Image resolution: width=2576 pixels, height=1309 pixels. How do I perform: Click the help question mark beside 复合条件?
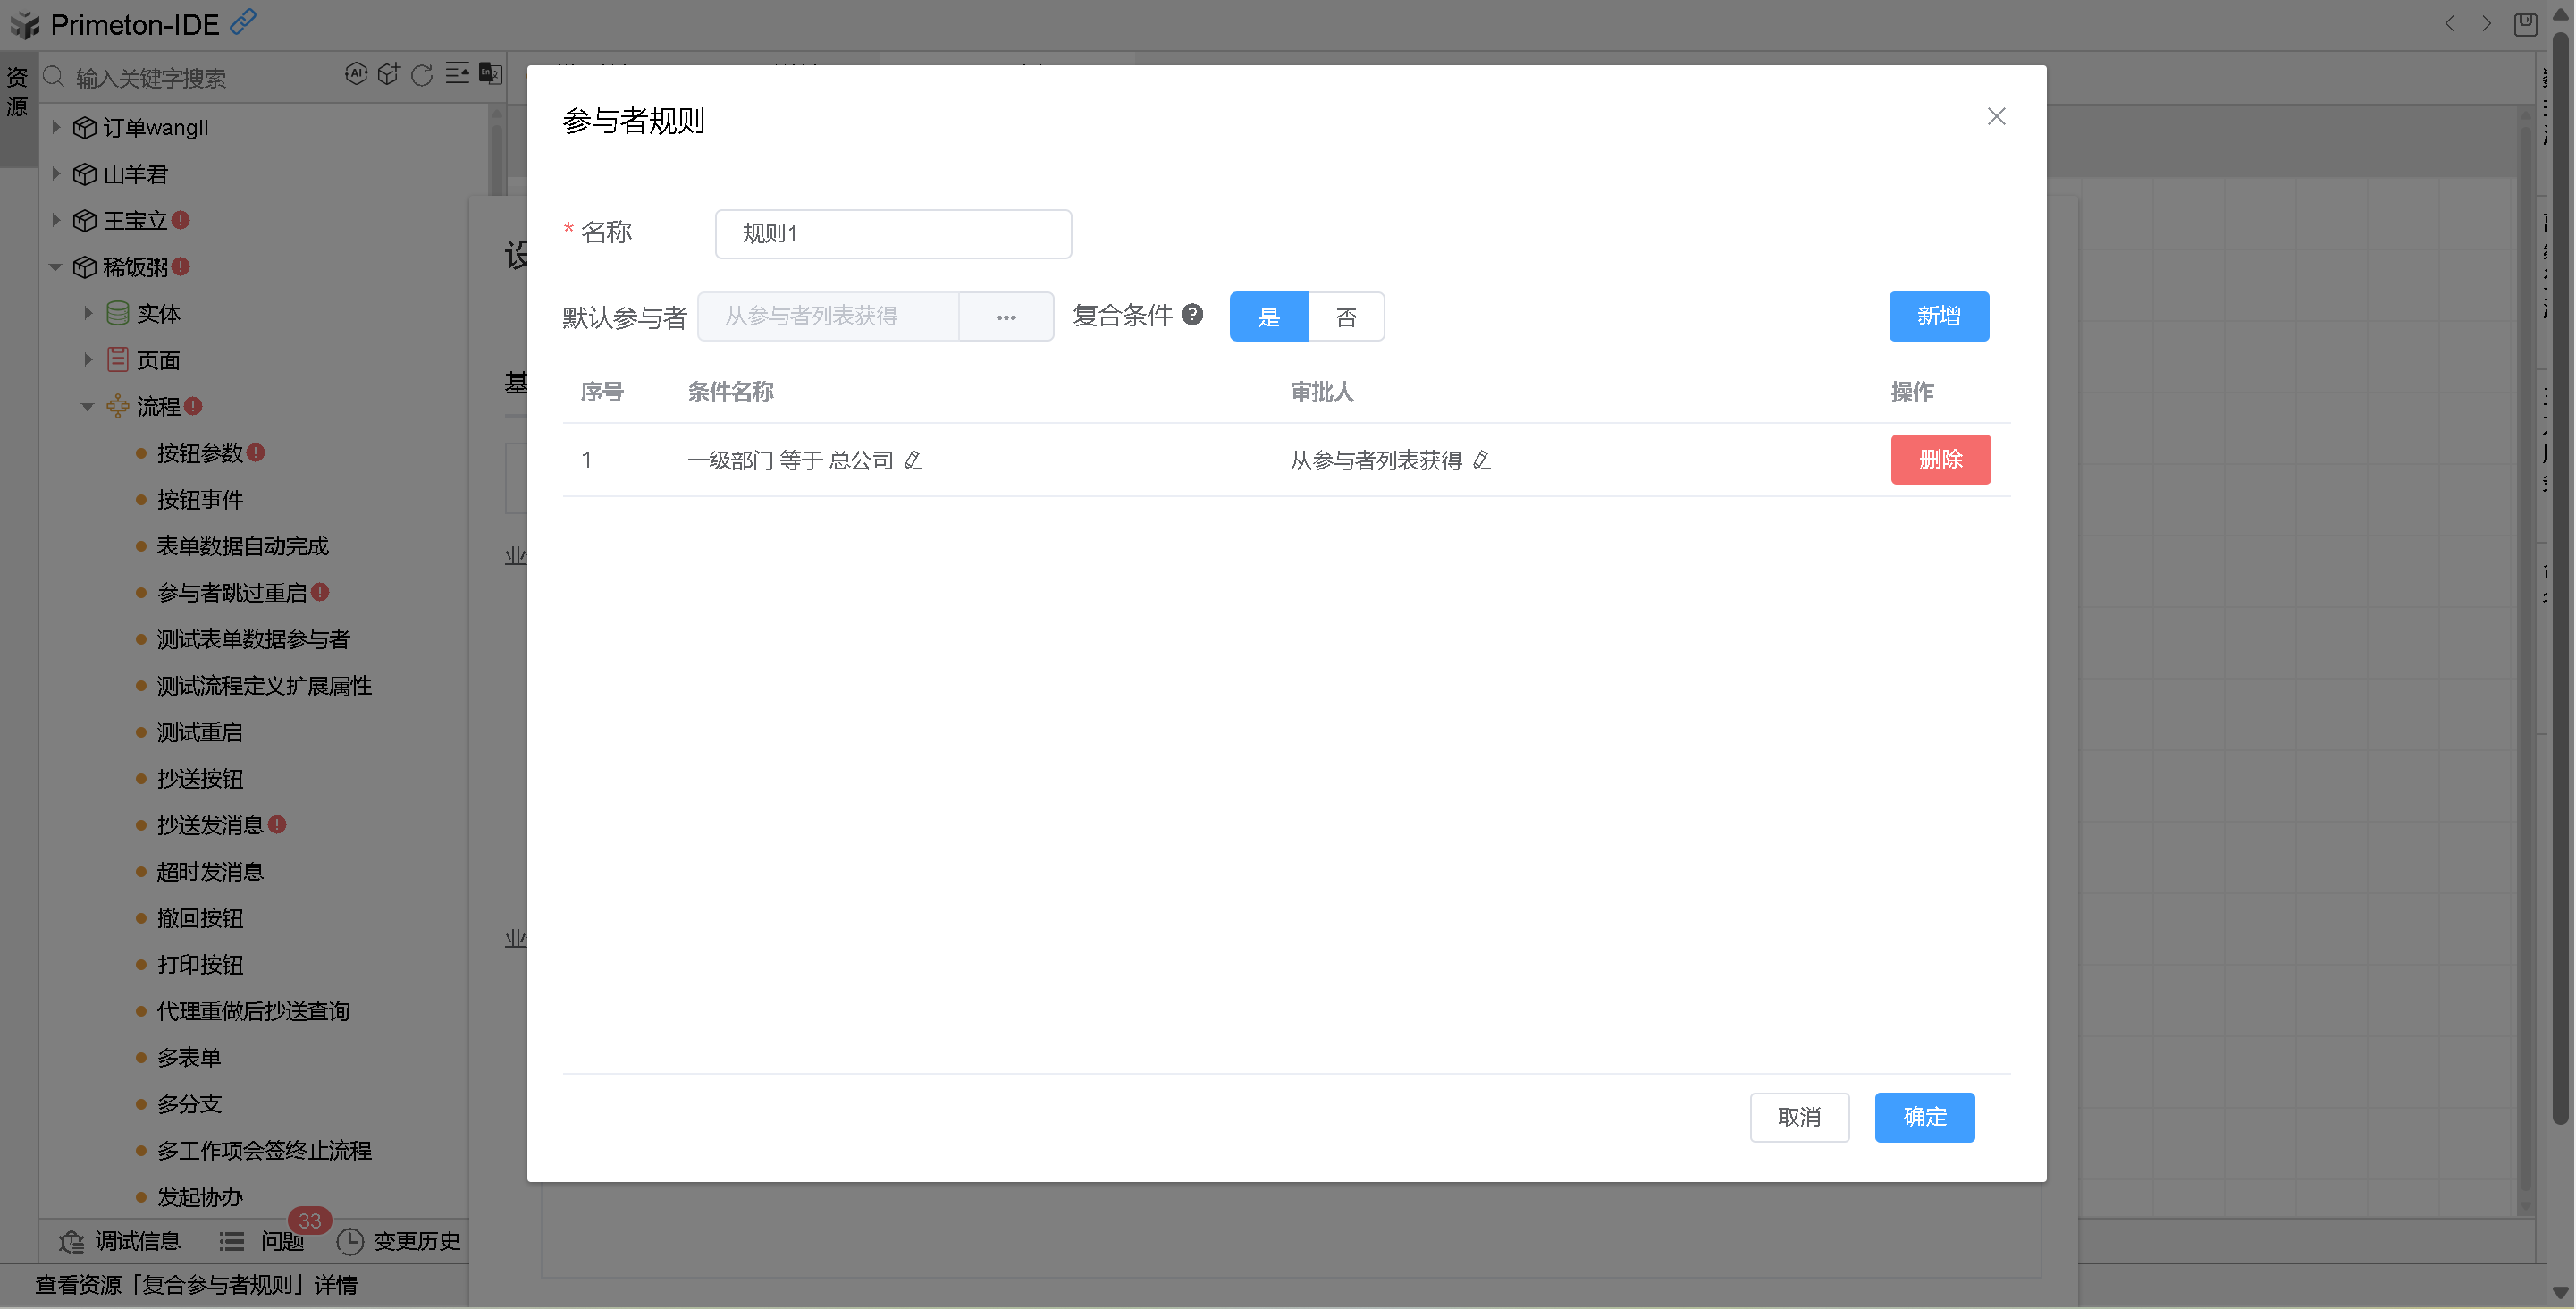(x=1192, y=315)
